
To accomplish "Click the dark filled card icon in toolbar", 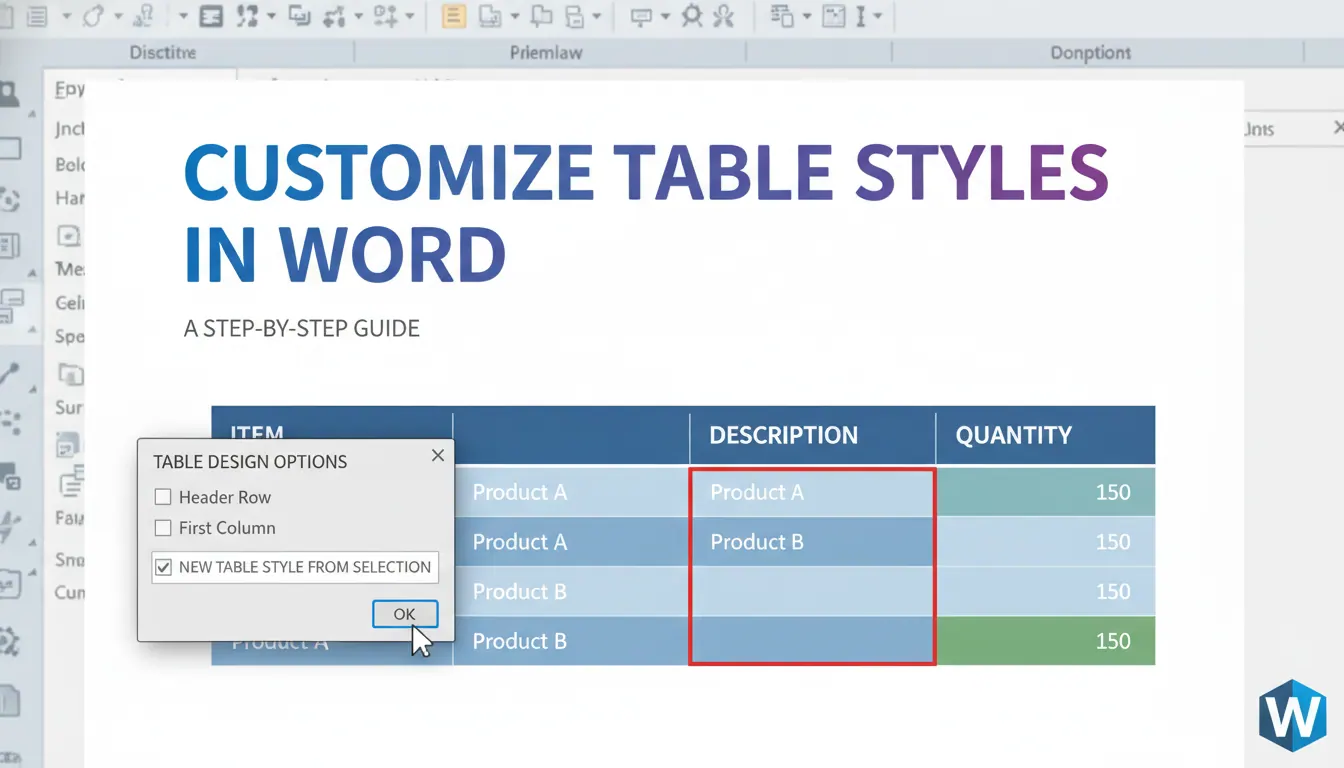I will point(211,16).
